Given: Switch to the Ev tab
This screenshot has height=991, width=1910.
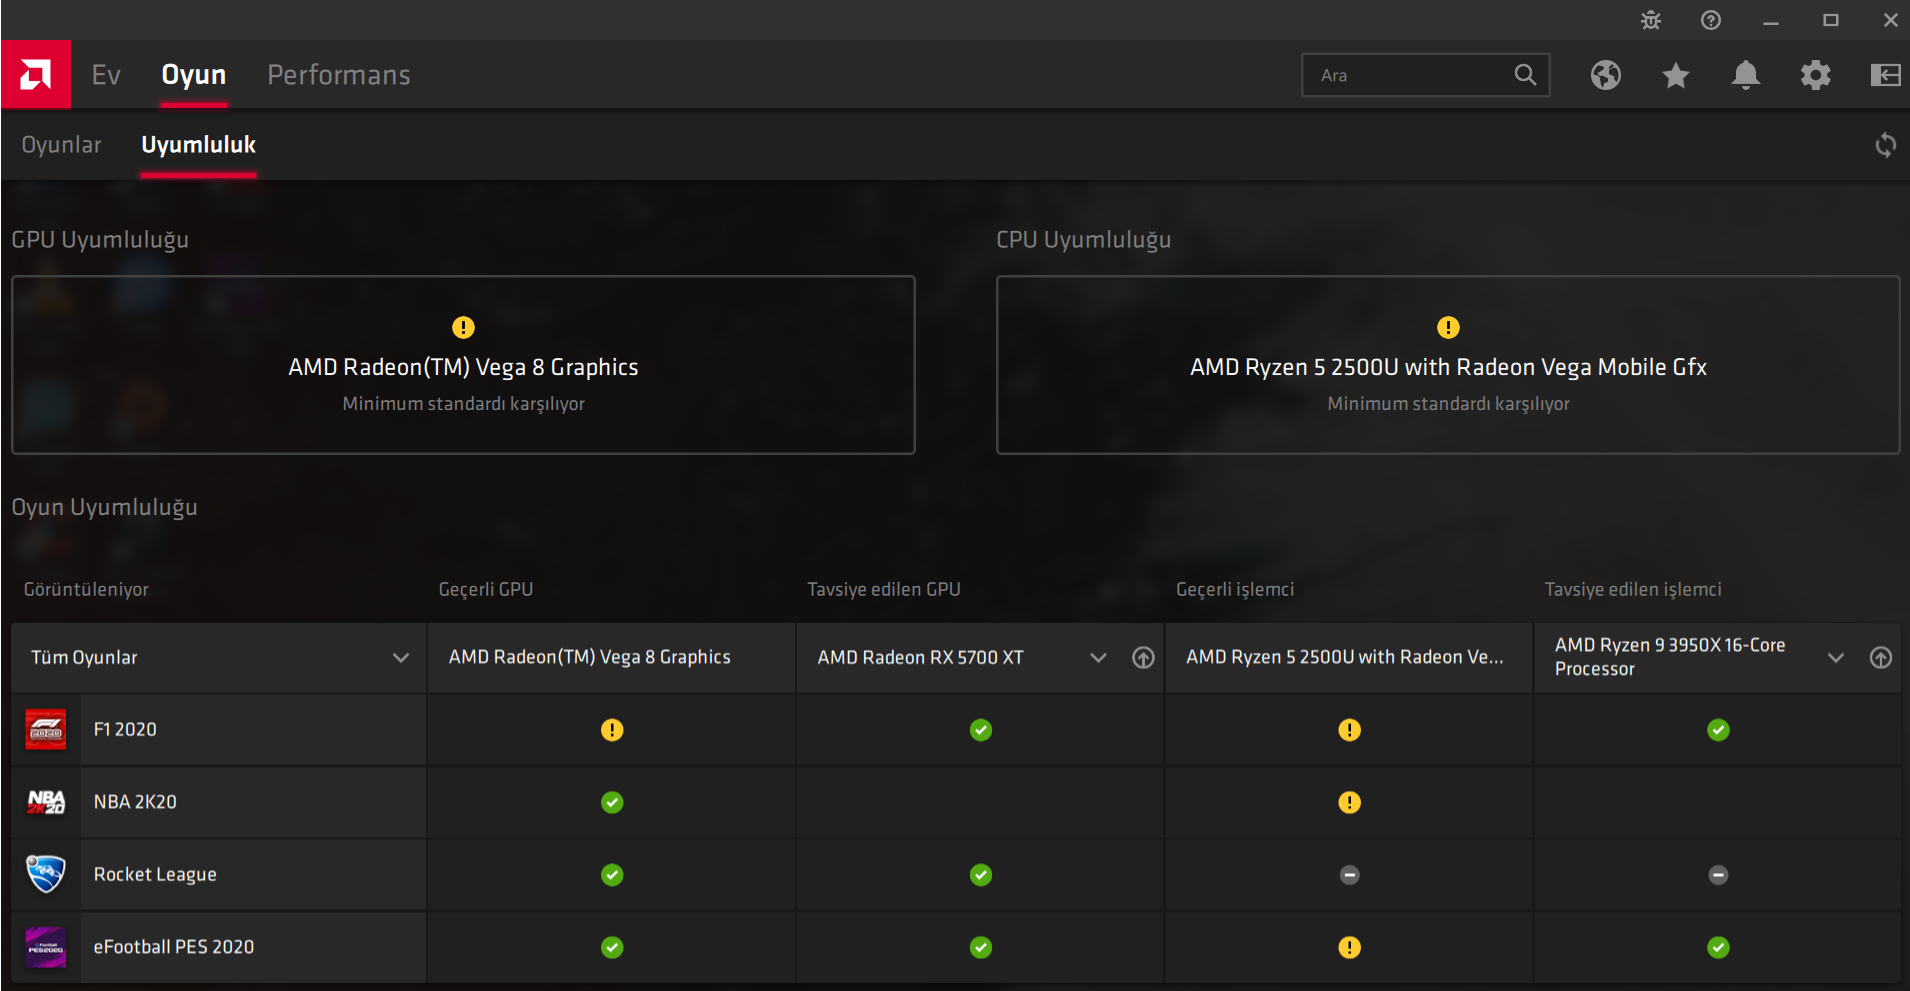Looking at the screenshot, I should tap(106, 75).
